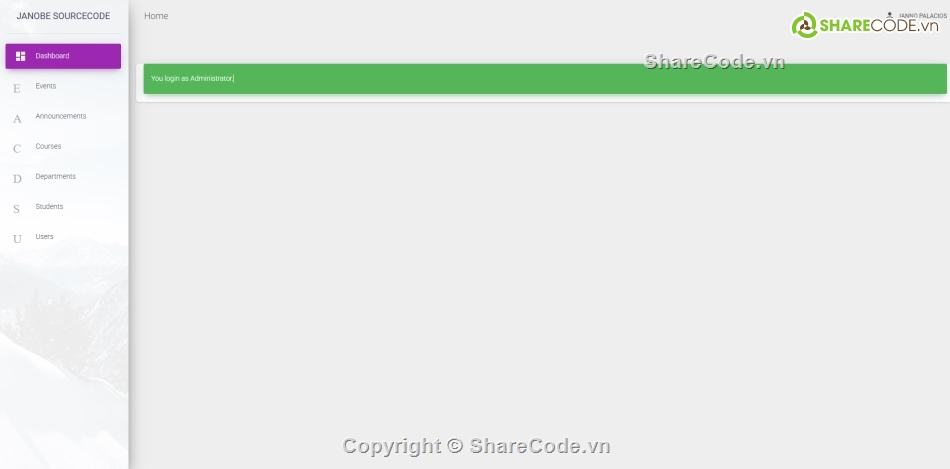This screenshot has width=950, height=469.
Task: Go to the Events page
Action: 46,86
